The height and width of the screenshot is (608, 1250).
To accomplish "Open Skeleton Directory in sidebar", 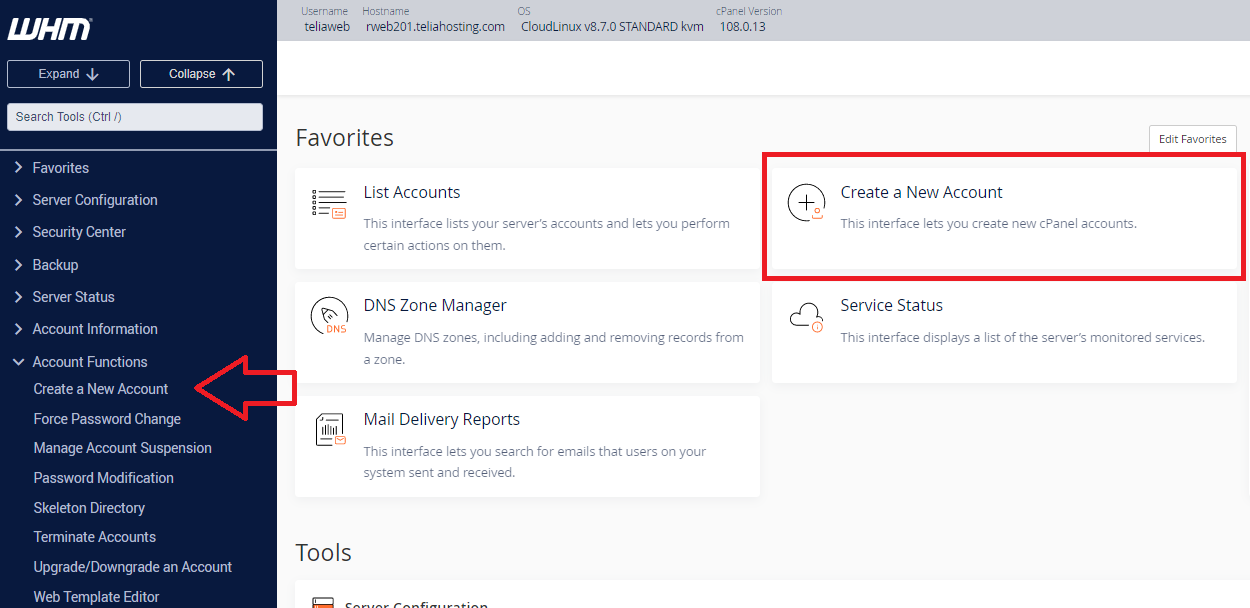I will click(89, 508).
